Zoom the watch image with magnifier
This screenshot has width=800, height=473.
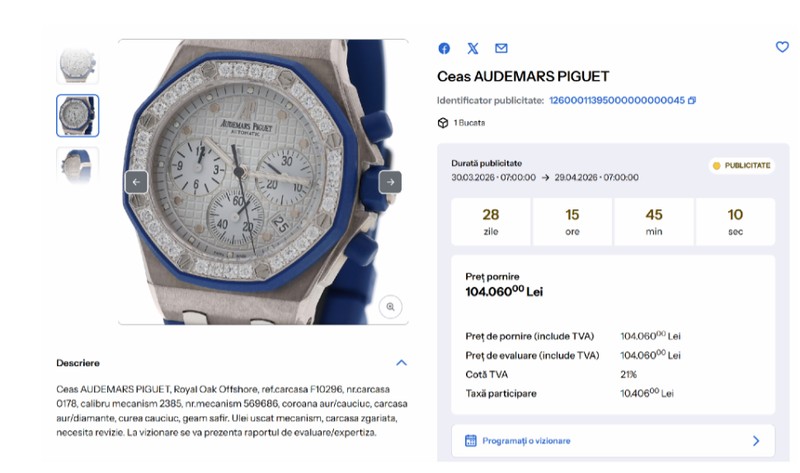click(x=390, y=307)
